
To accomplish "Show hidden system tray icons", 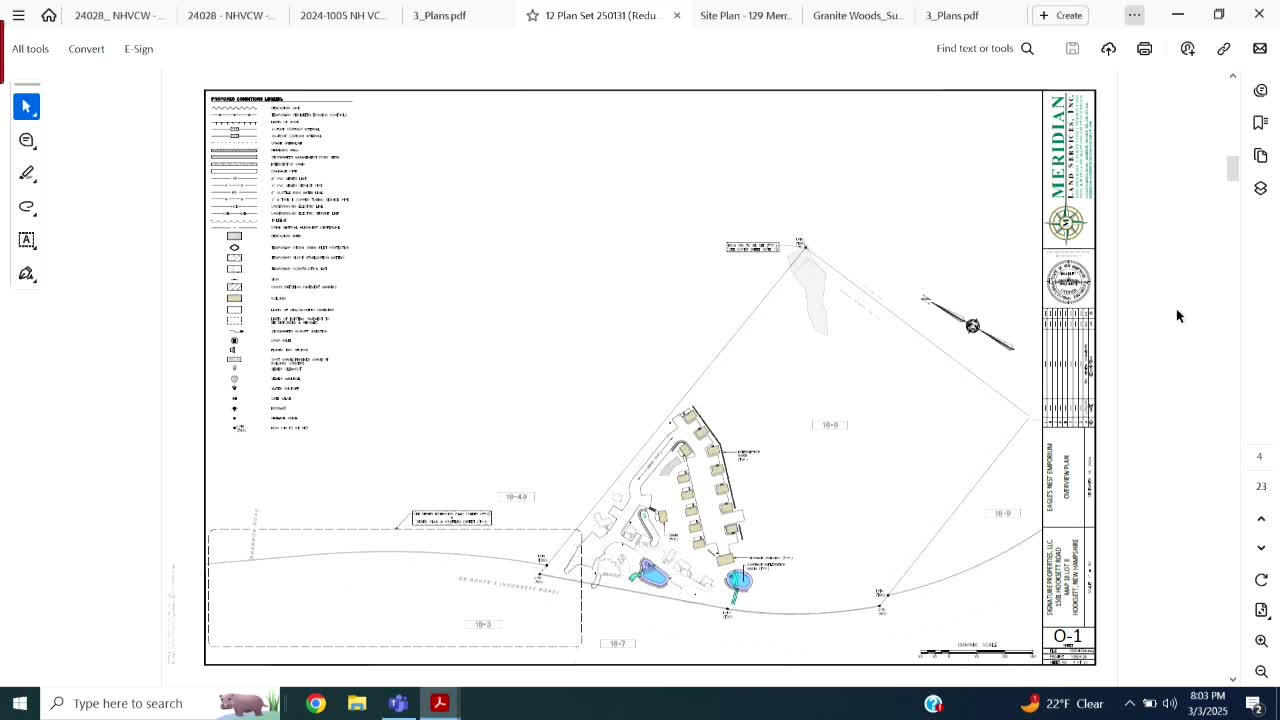I will point(1129,703).
